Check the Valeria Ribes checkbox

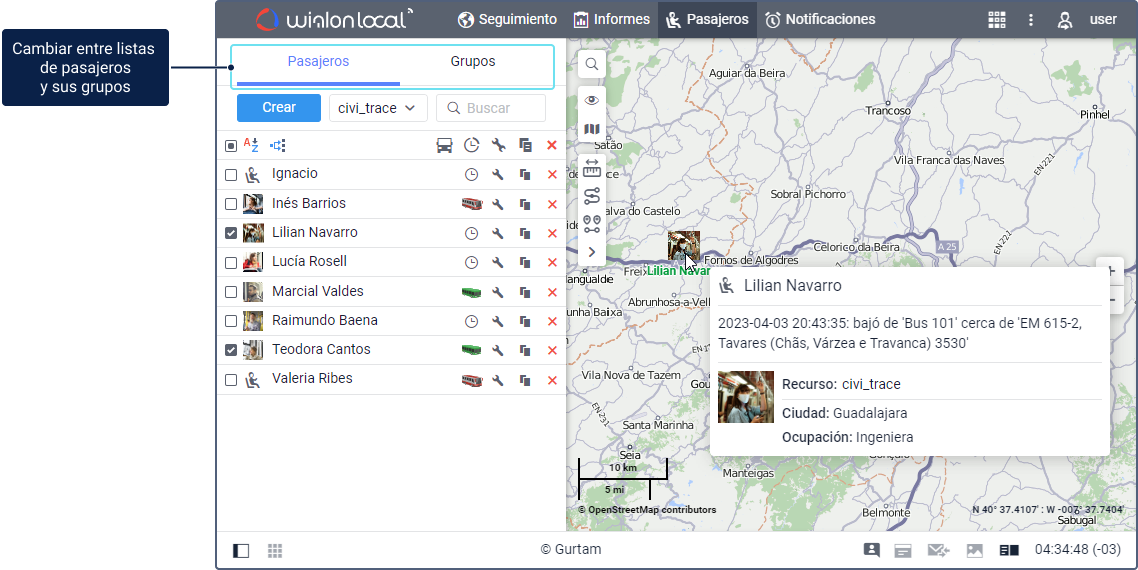click(x=231, y=380)
